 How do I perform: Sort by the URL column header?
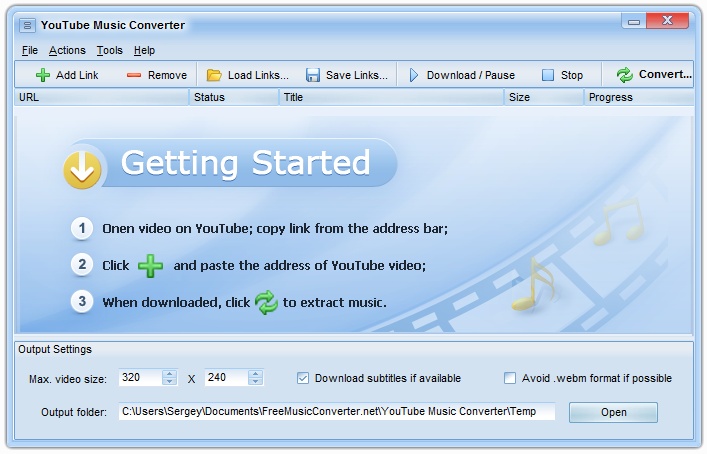(x=101, y=97)
